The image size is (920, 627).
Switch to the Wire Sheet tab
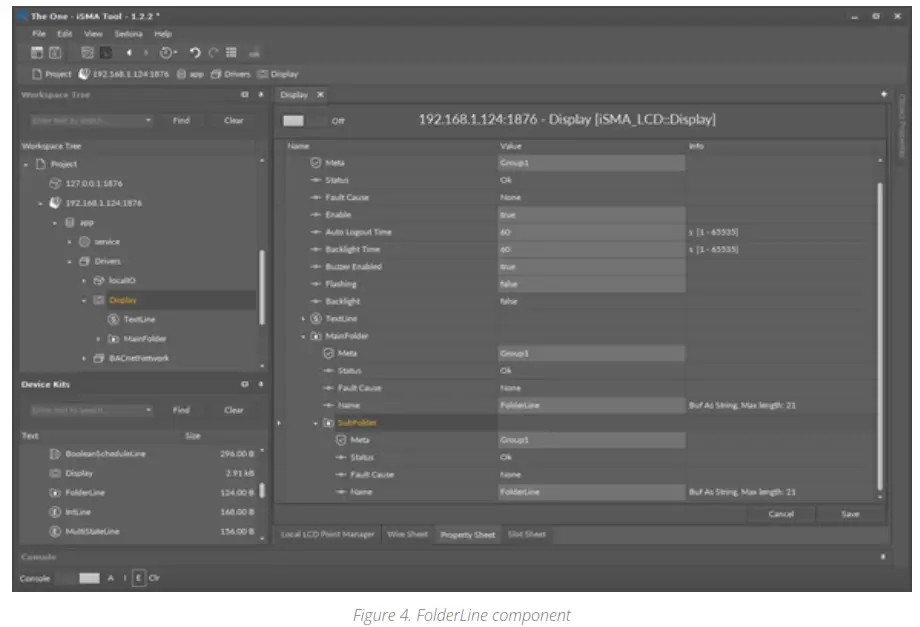[x=407, y=534]
